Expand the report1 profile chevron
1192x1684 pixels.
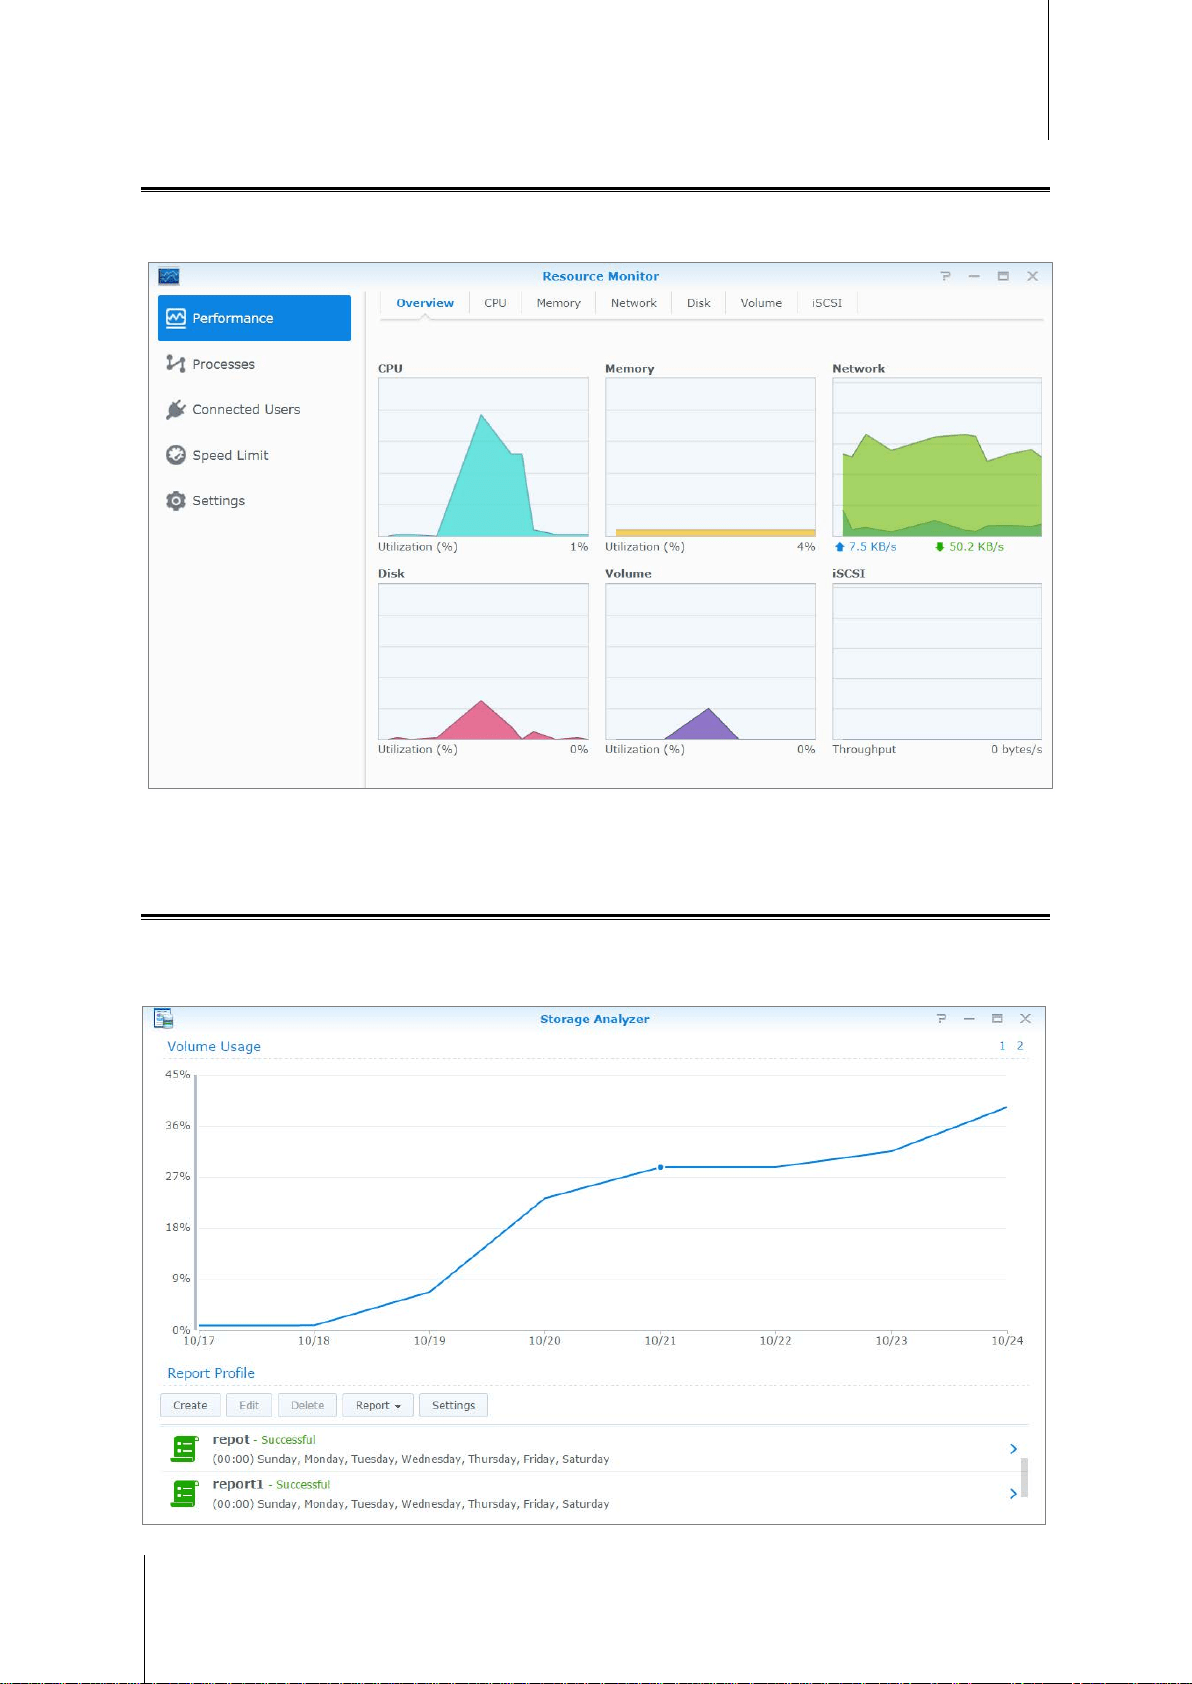tap(1013, 1494)
